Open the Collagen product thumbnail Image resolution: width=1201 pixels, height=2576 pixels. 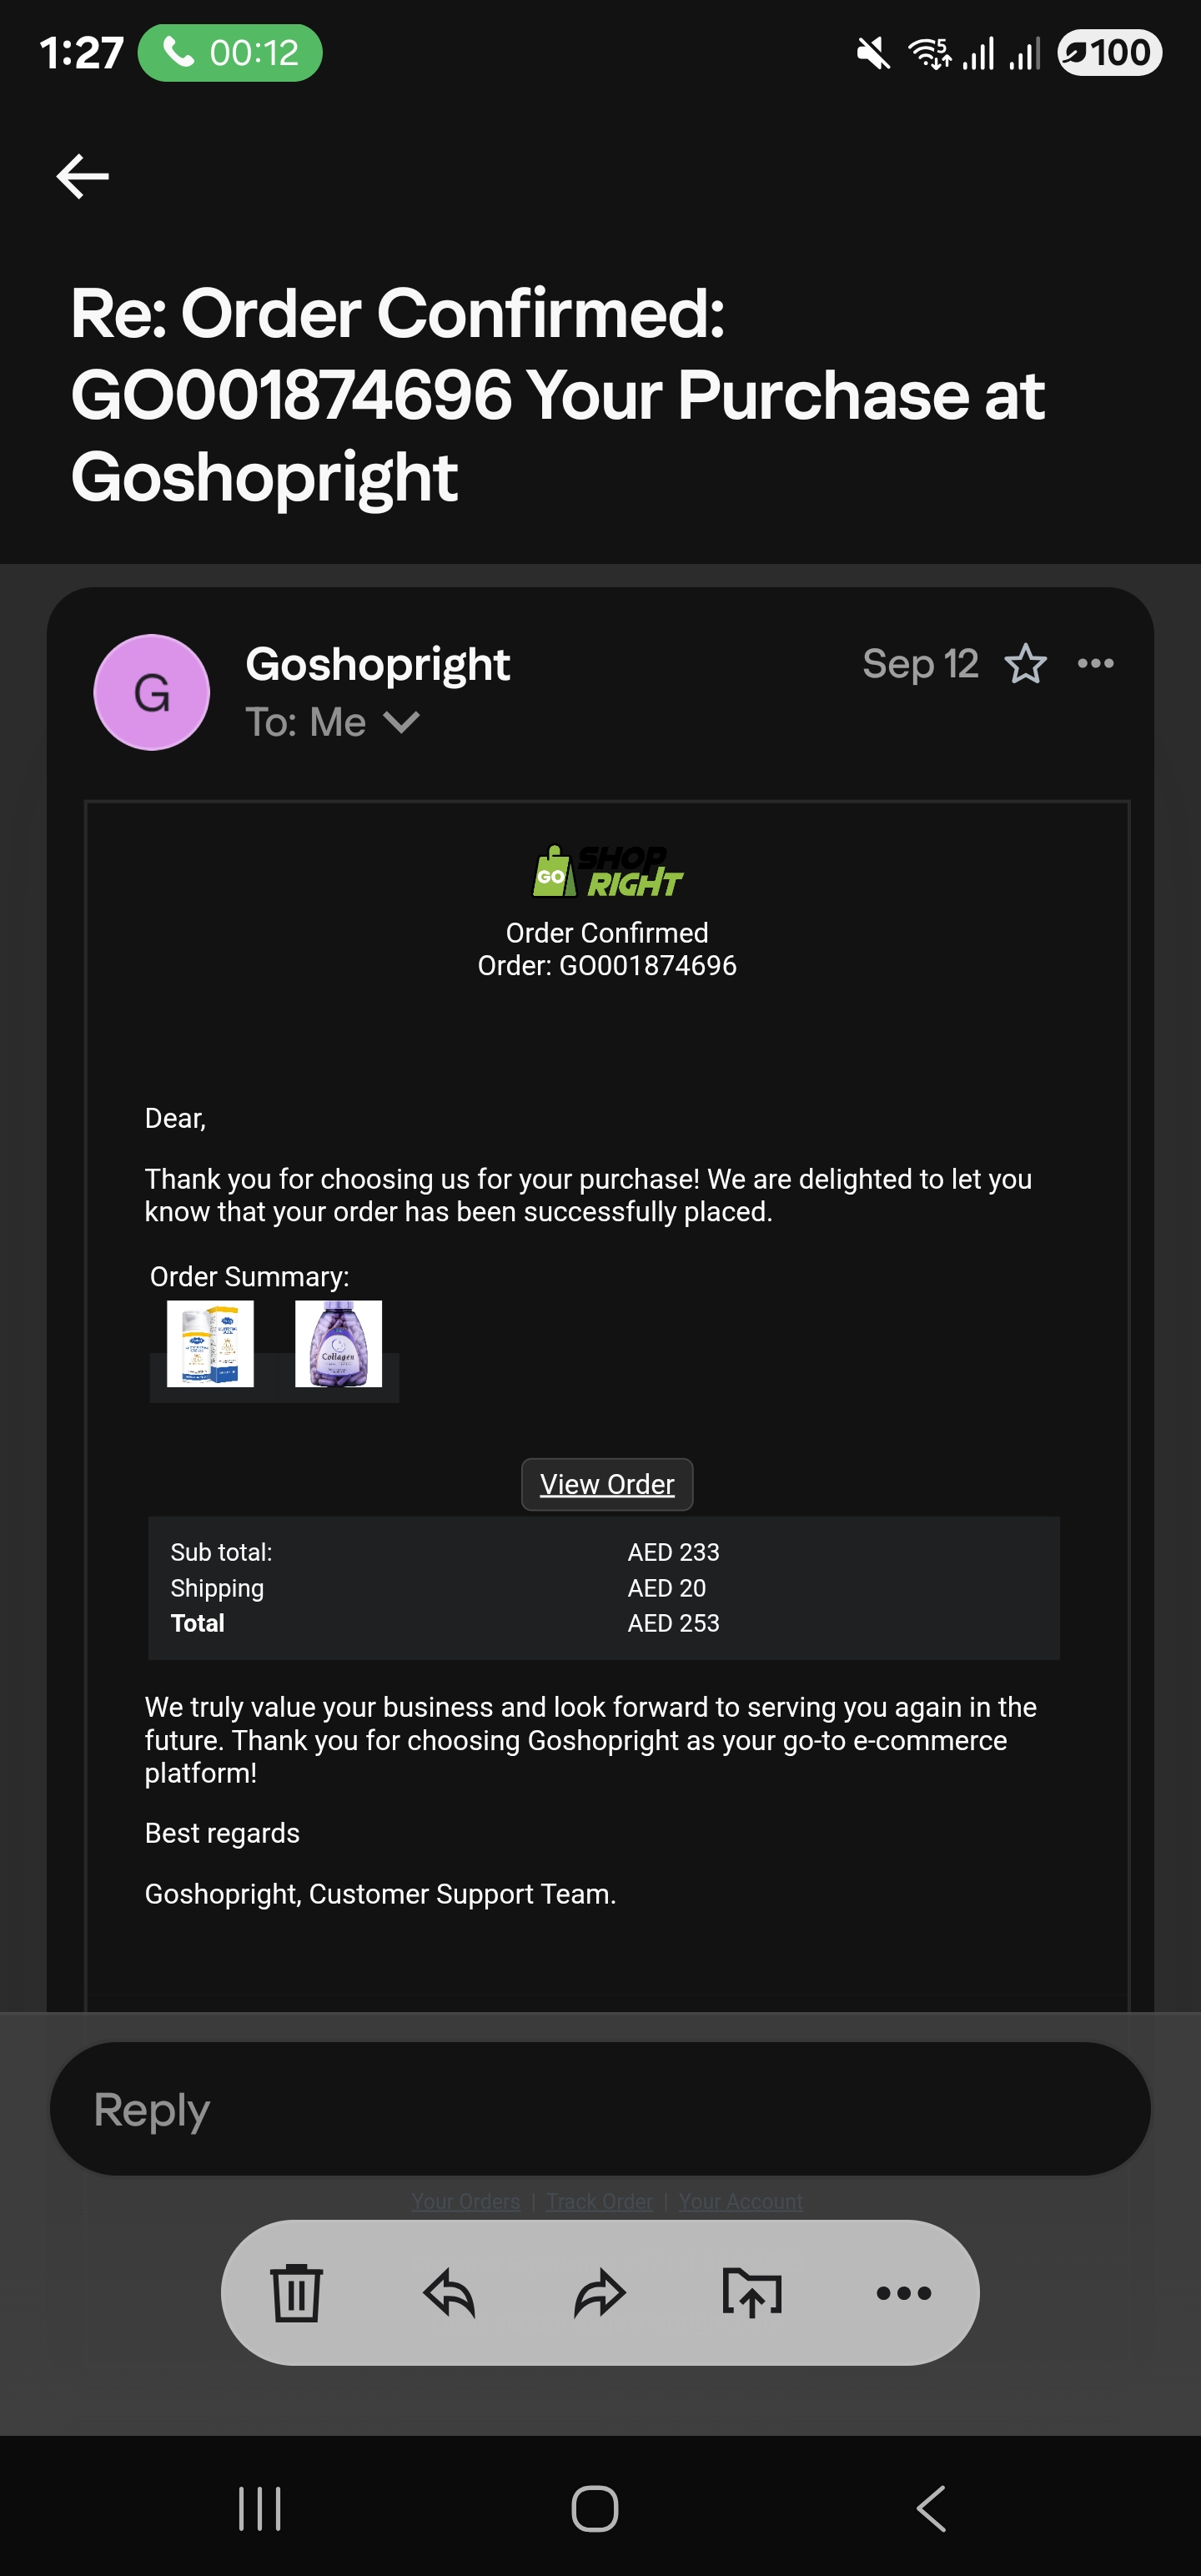(338, 1343)
